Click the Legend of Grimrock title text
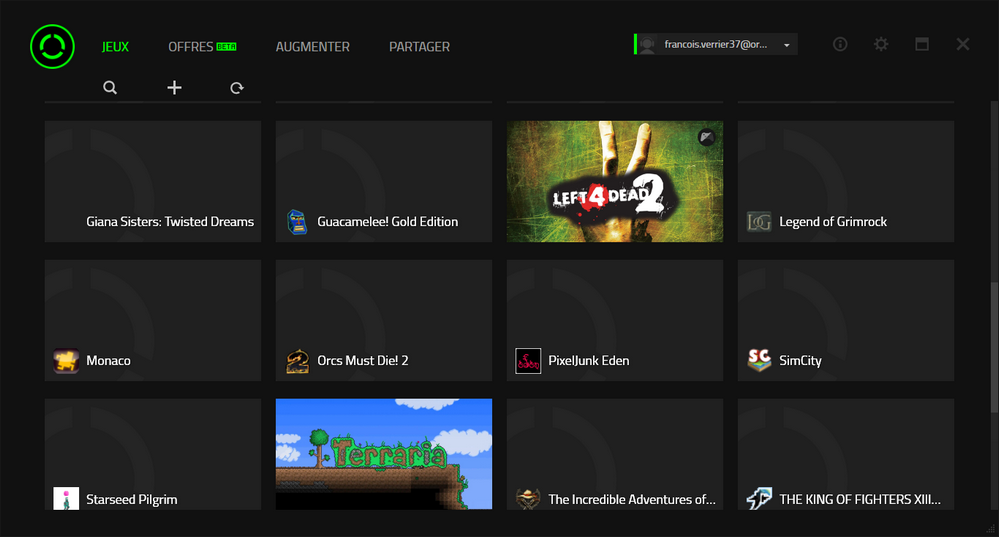 [833, 222]
